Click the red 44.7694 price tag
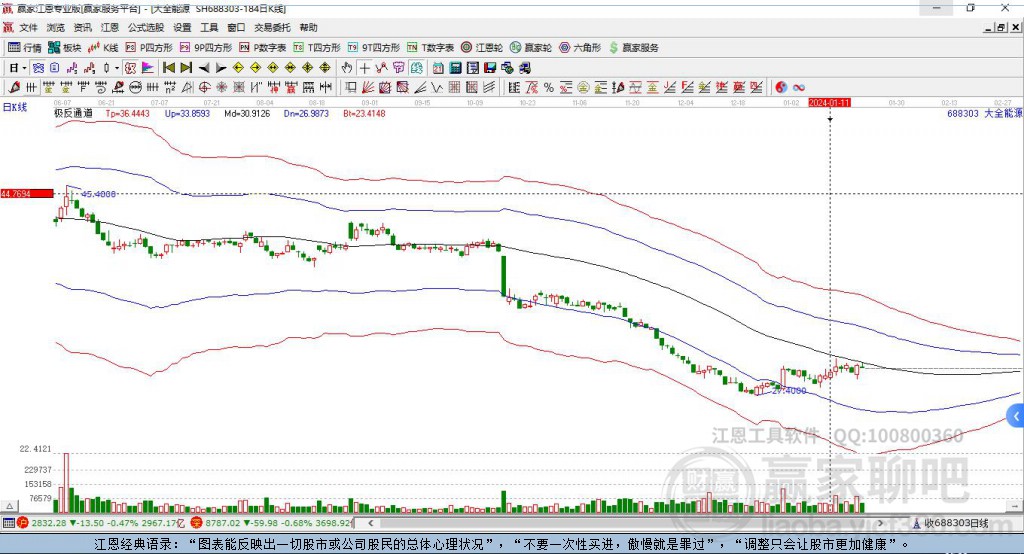Screen dimensions: 1024x554 pos(27,193)
